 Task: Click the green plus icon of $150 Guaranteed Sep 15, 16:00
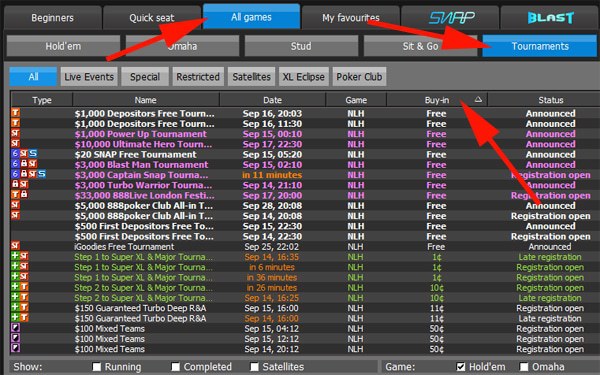coord(15,307)
